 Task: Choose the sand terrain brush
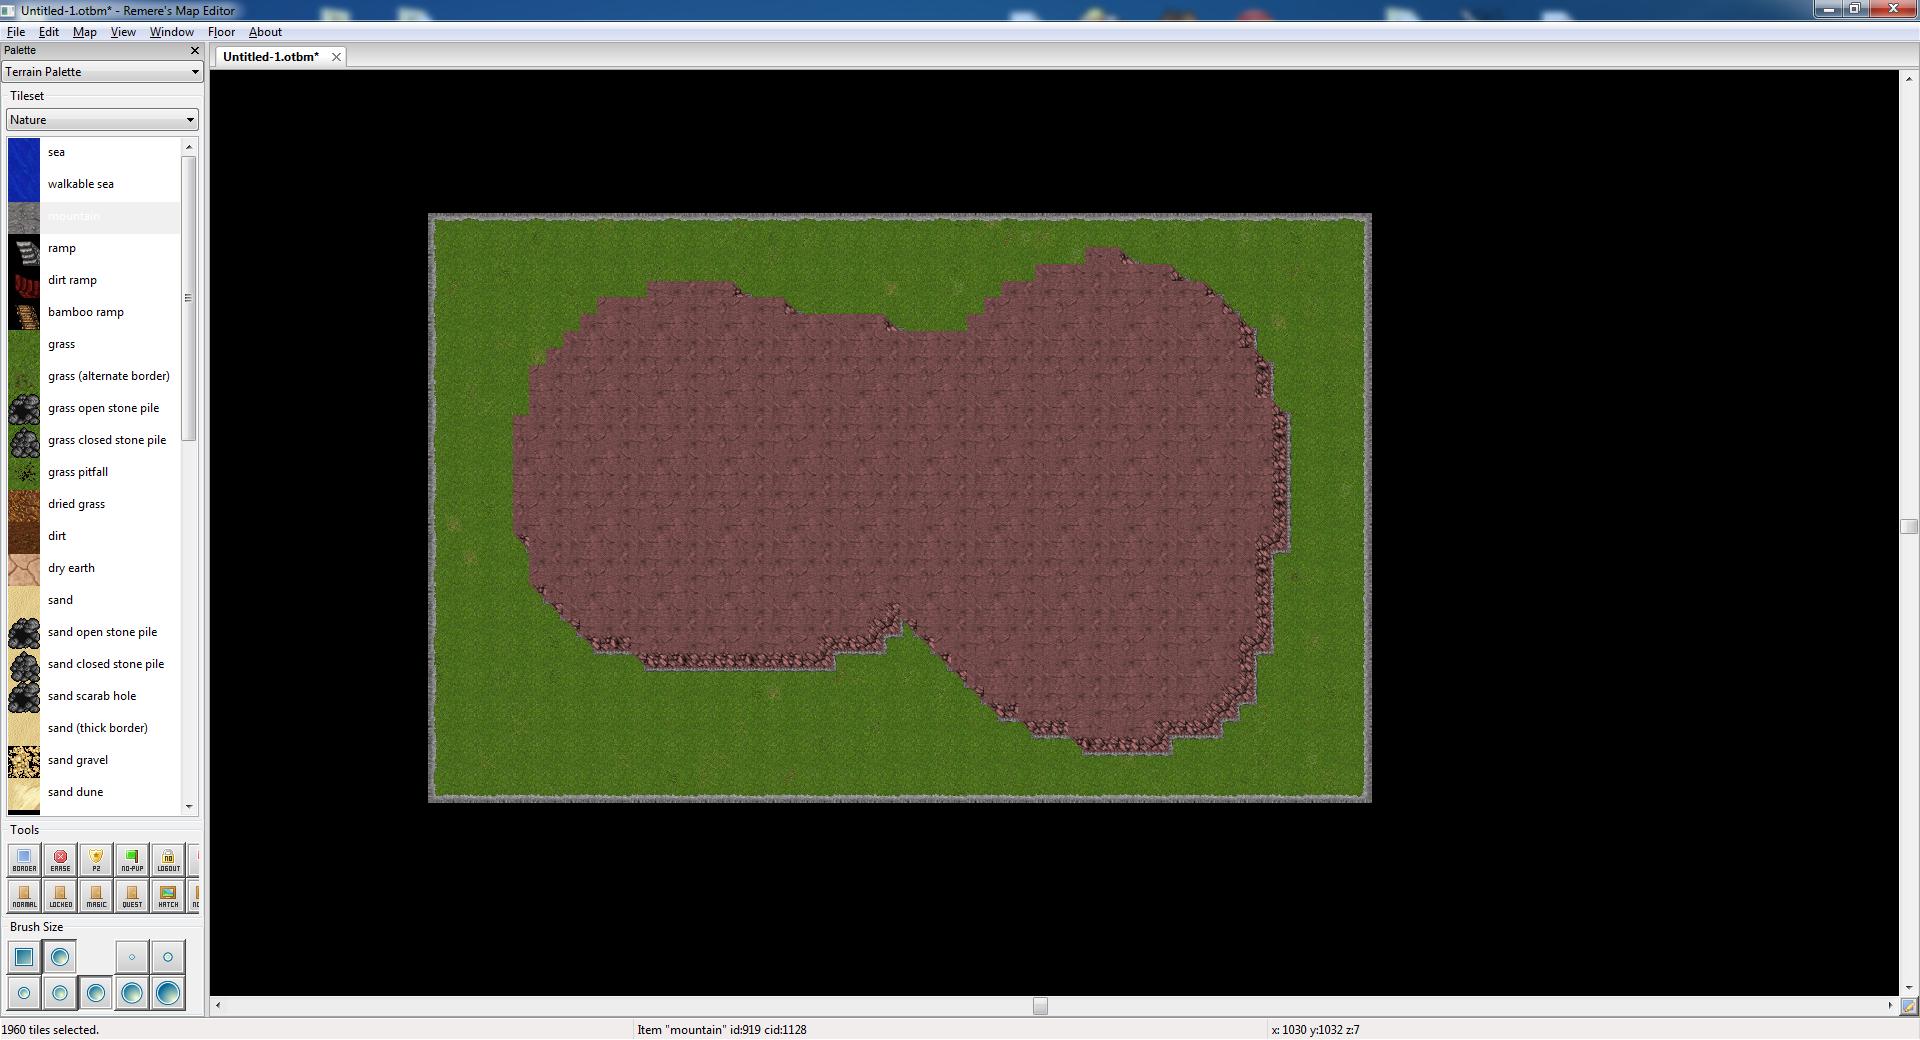click(94, 600)
